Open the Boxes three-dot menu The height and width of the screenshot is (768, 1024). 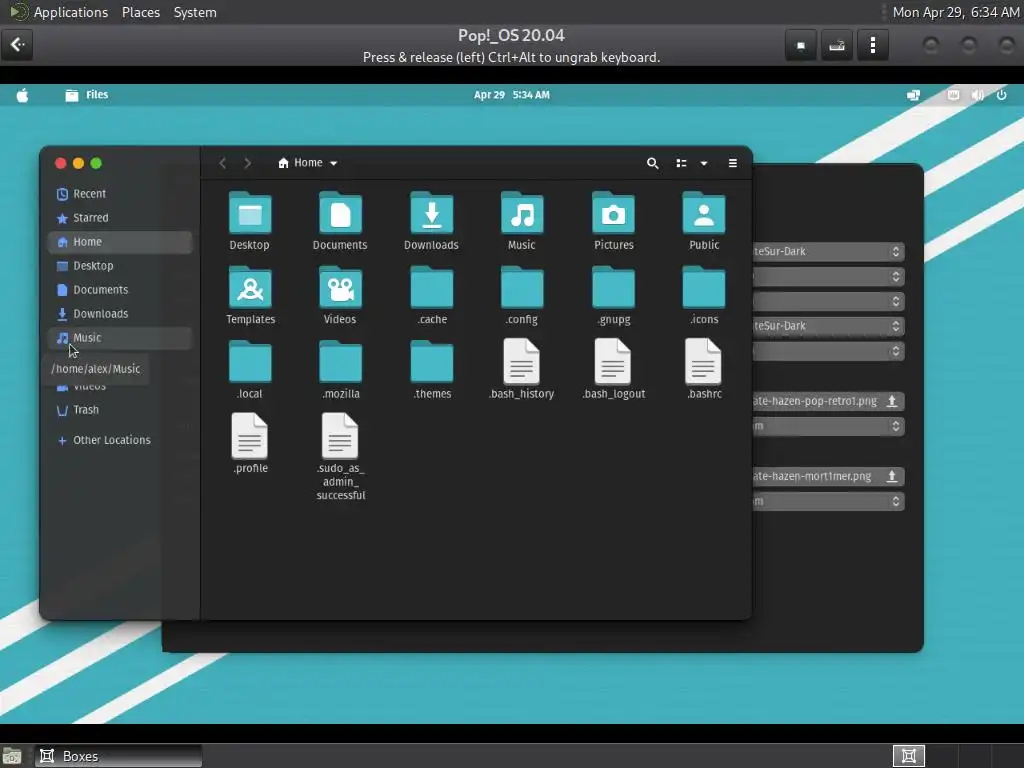tap(872, 45)
